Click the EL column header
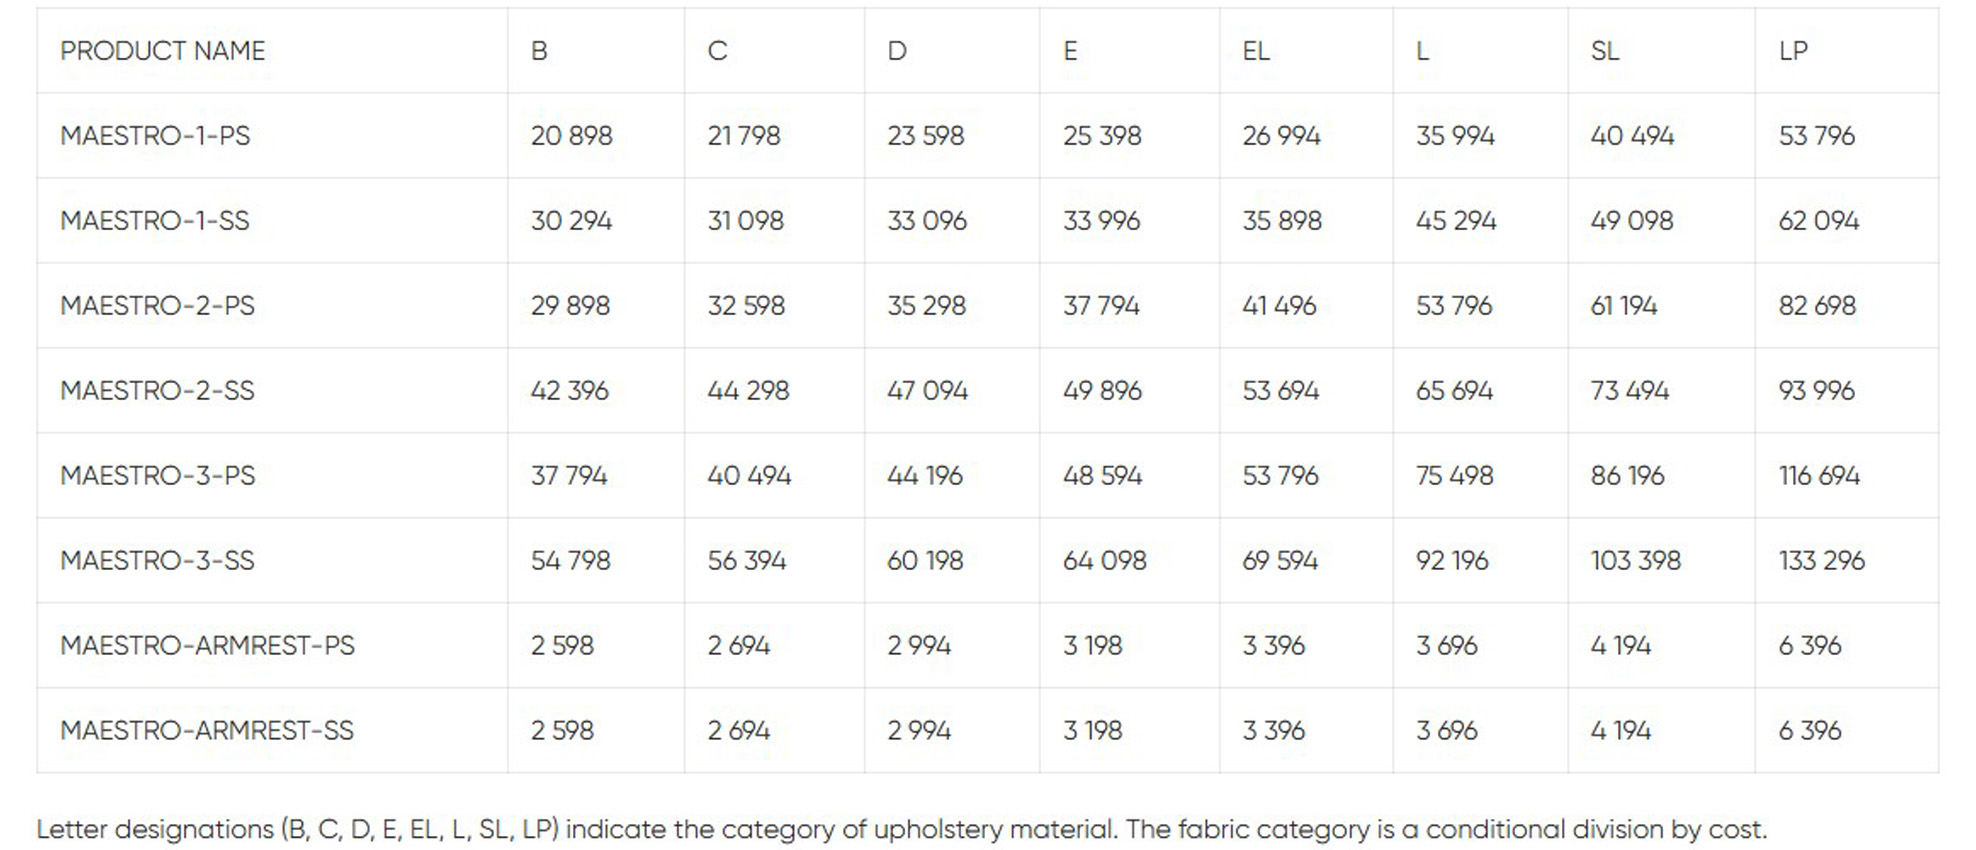The image size is (1976, 850). (1256, 51)
